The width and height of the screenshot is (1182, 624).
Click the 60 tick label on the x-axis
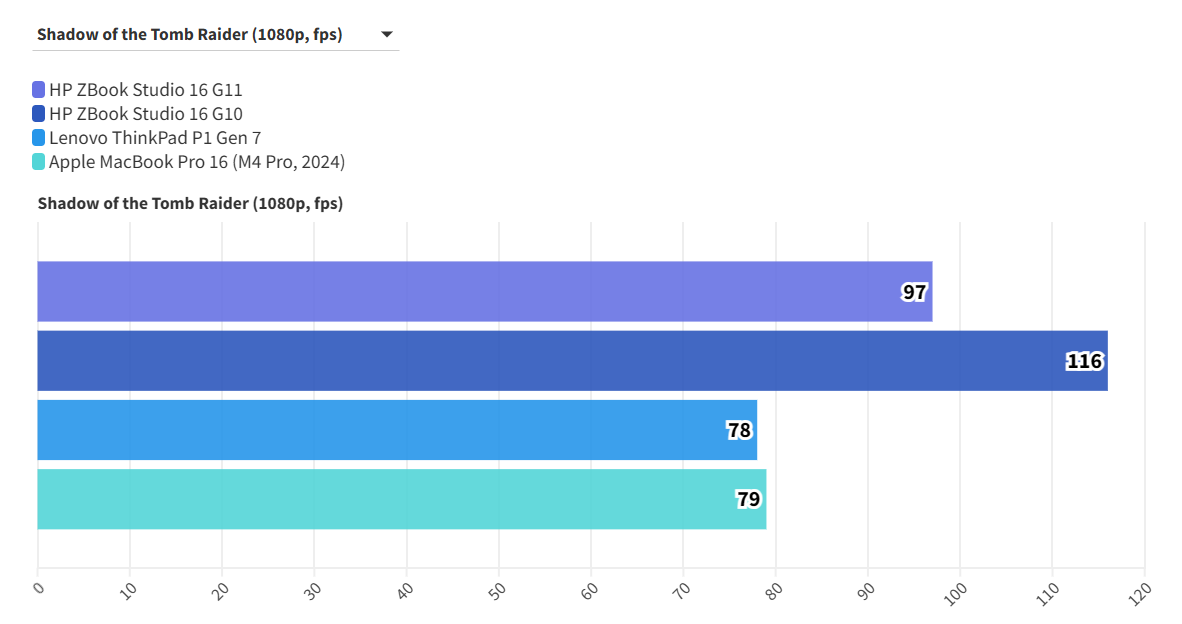pos(590,590)
